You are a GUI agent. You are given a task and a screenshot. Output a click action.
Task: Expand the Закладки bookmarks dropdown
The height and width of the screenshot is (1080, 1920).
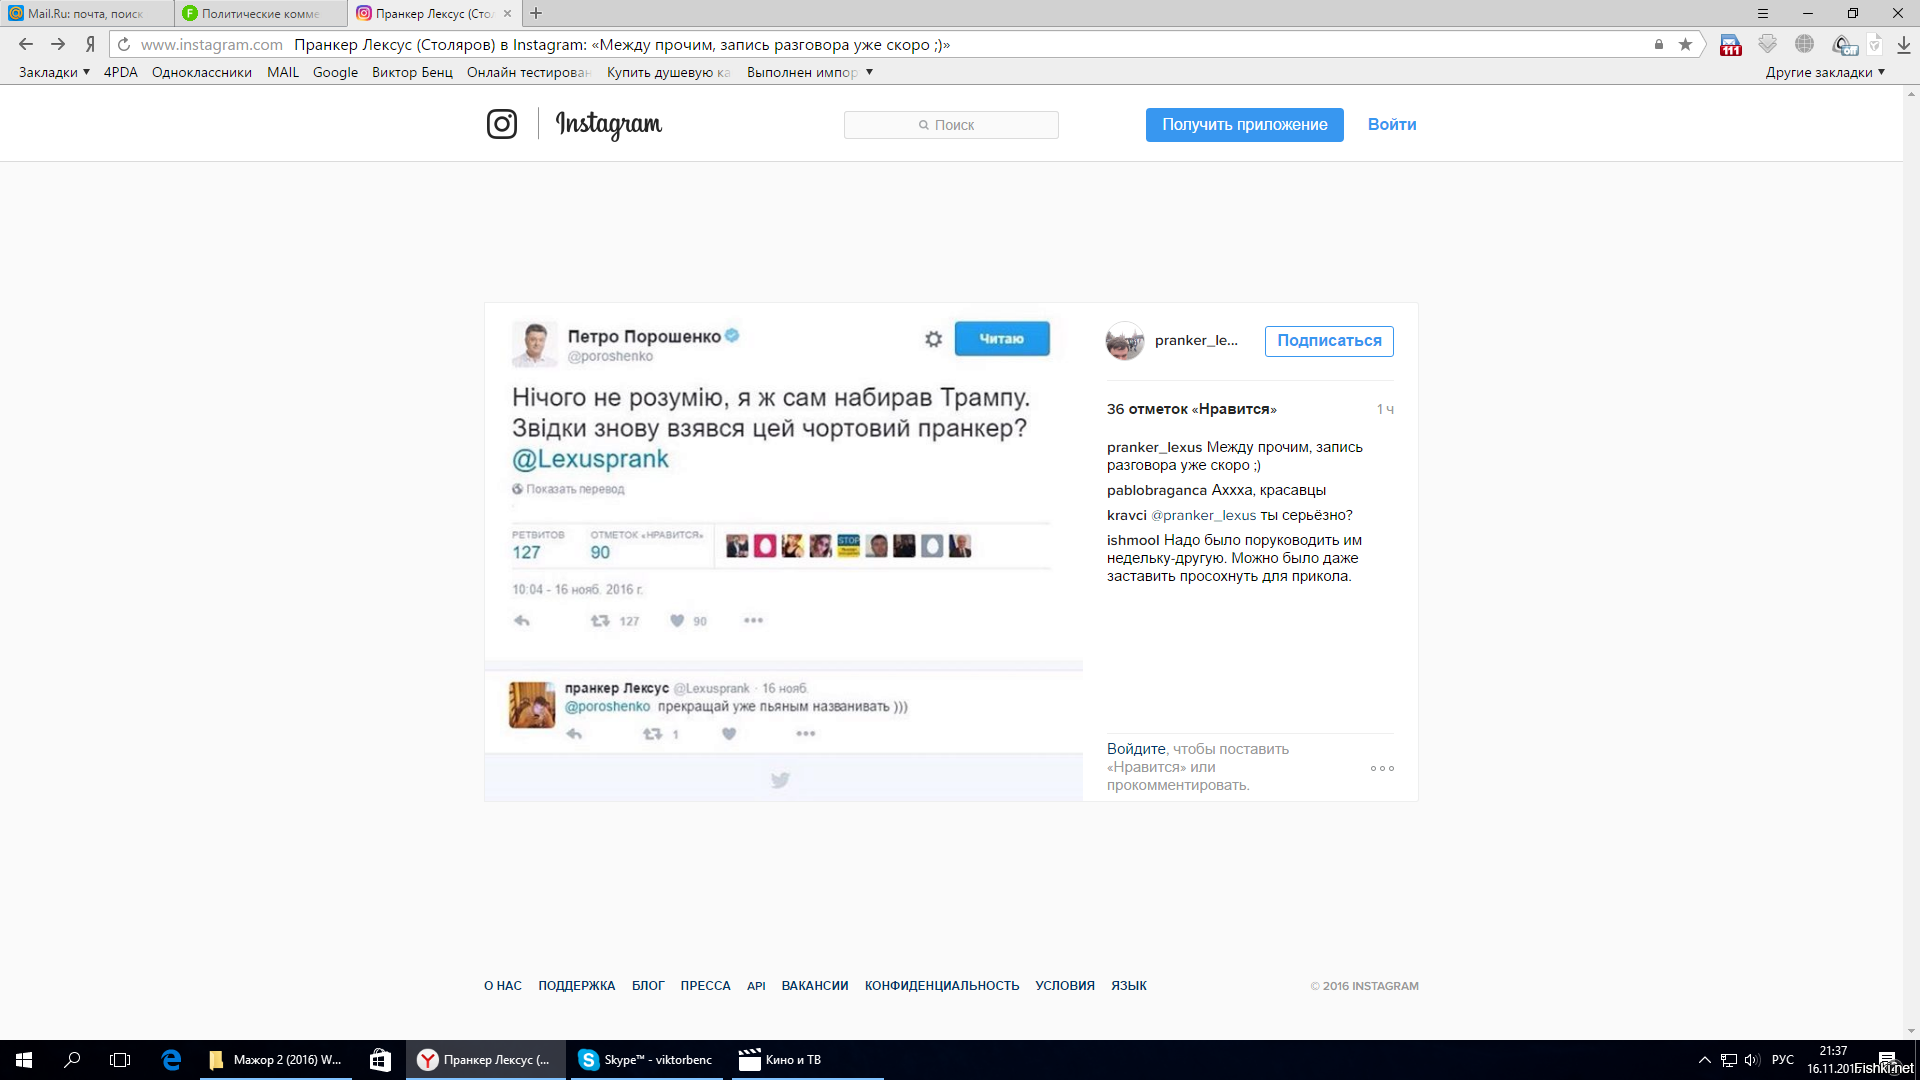click(54, 72)
